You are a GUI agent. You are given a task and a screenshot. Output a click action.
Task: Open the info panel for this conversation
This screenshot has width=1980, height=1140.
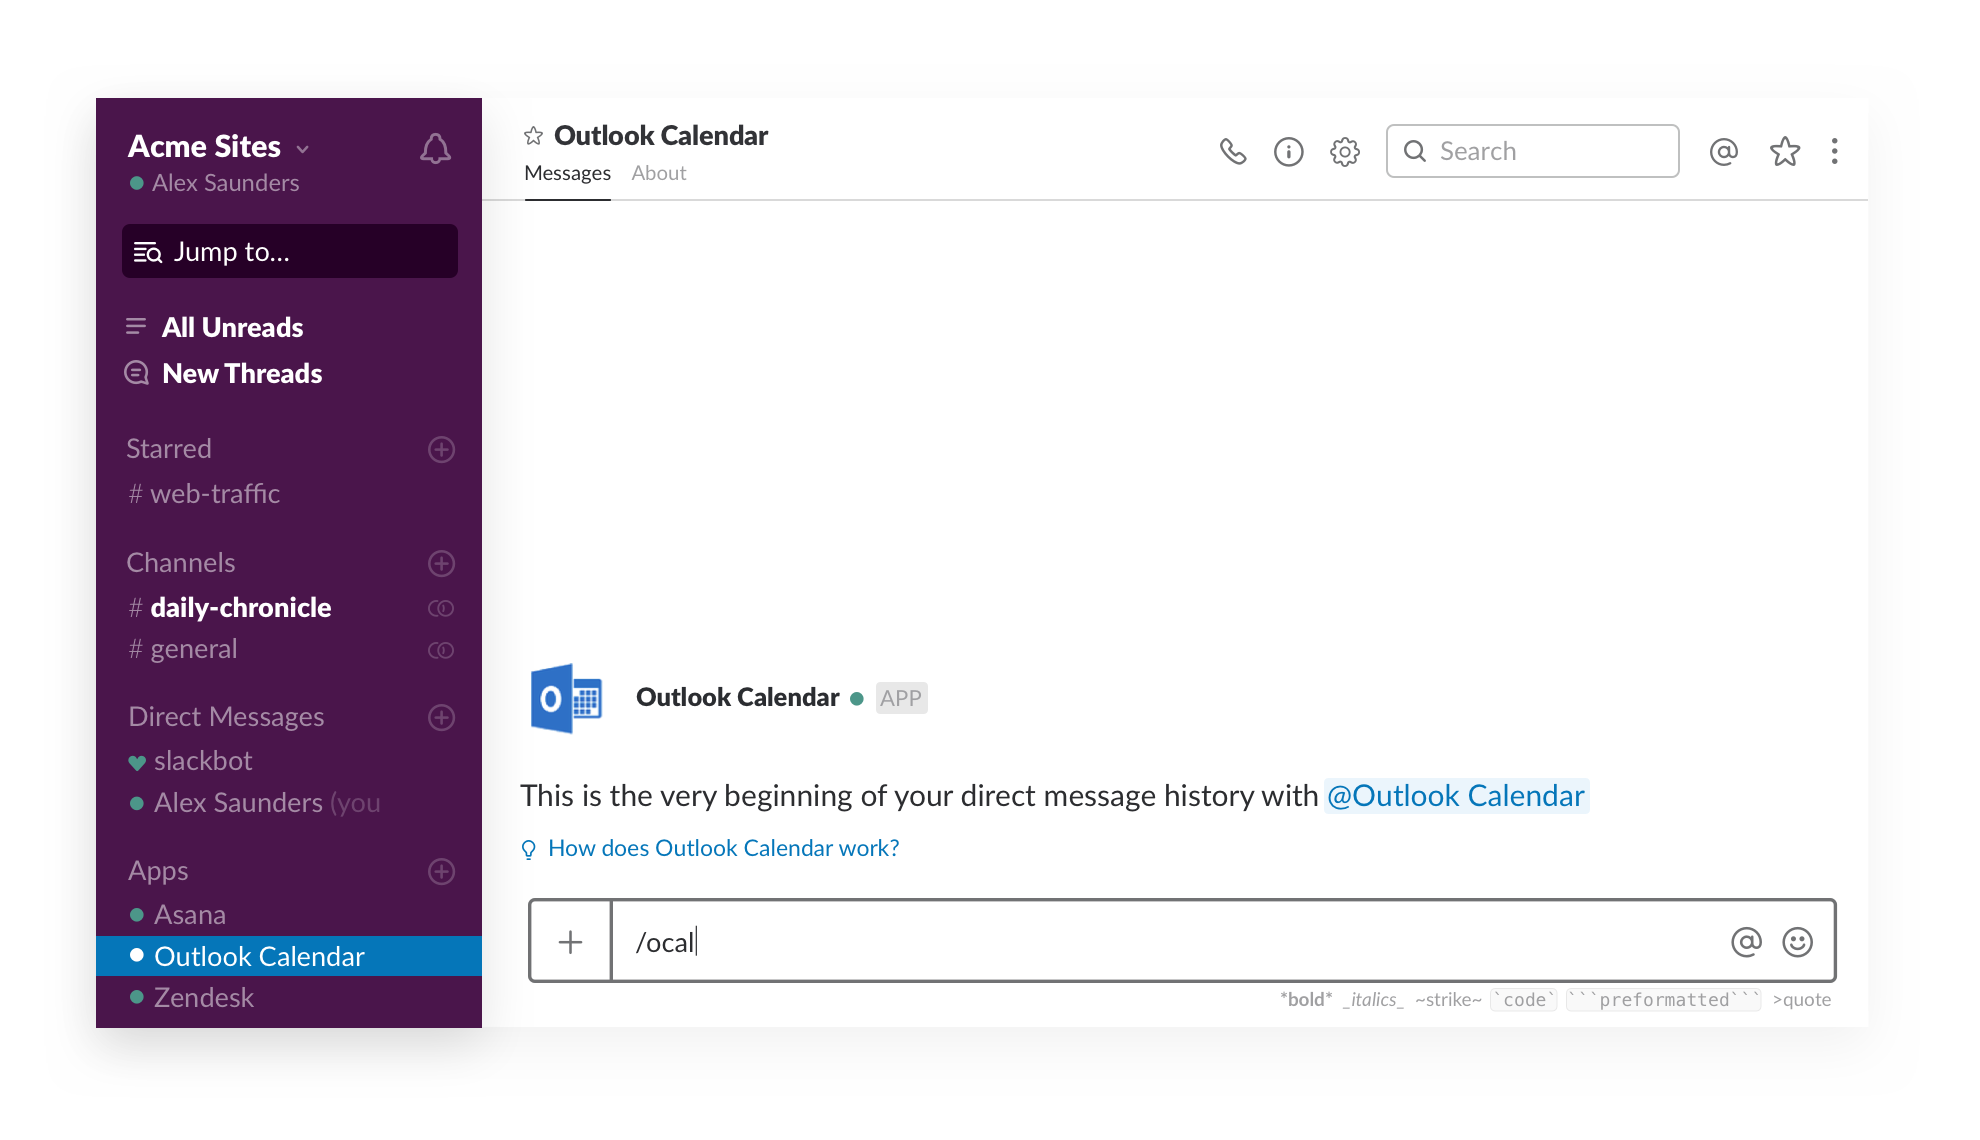point(1288,150)
